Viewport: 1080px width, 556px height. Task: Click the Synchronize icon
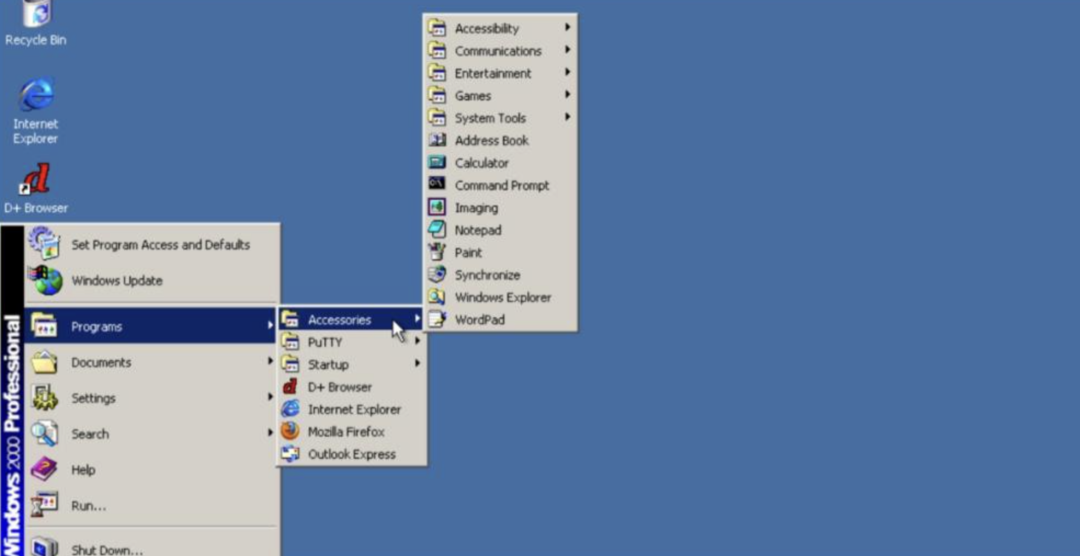point(437,274)
